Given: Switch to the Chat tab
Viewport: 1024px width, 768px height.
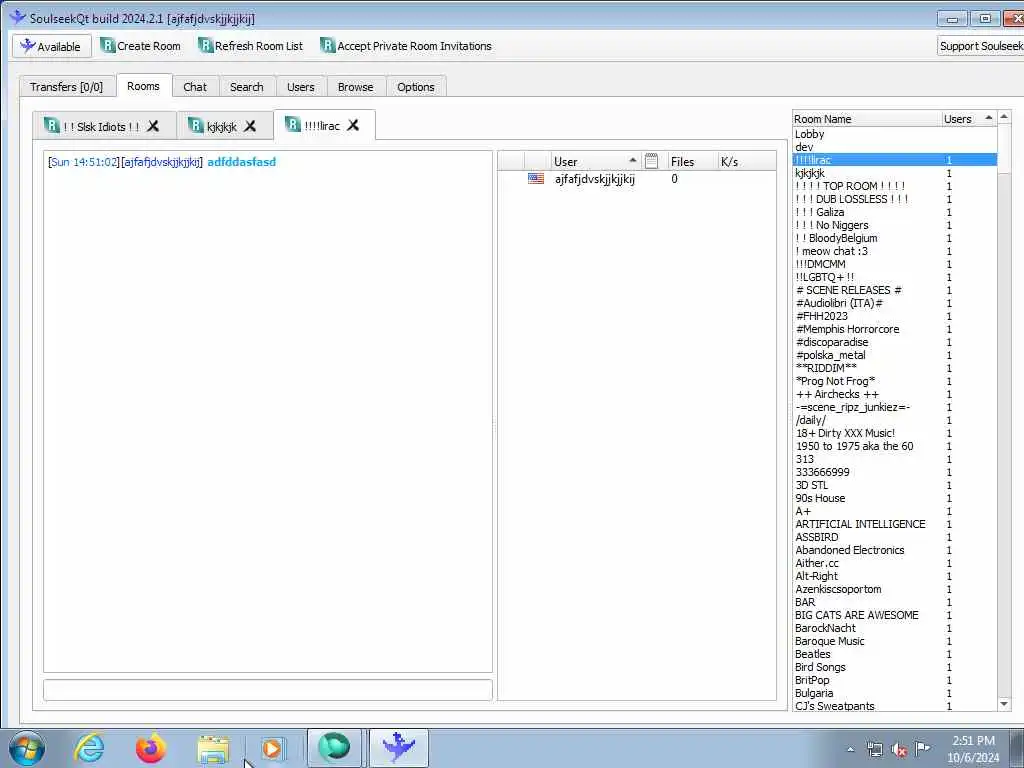Looking at the screenshot, I should [195, 87].
